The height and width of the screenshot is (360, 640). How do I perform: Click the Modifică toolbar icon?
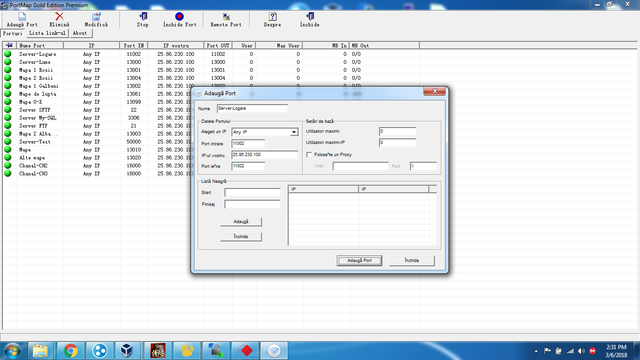96,16
